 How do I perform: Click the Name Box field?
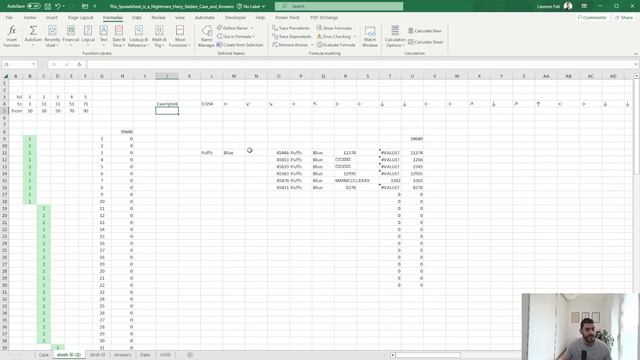click(16, 64)
